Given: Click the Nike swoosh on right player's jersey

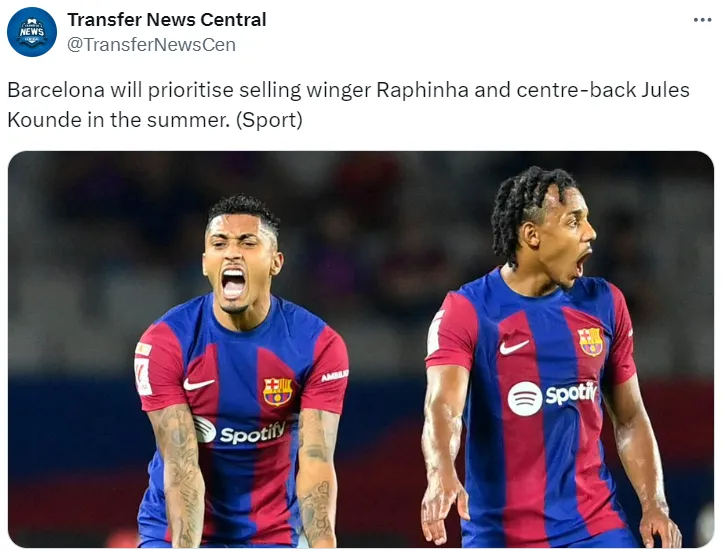Looking at the screenshot, I should [x=514, y=347].
